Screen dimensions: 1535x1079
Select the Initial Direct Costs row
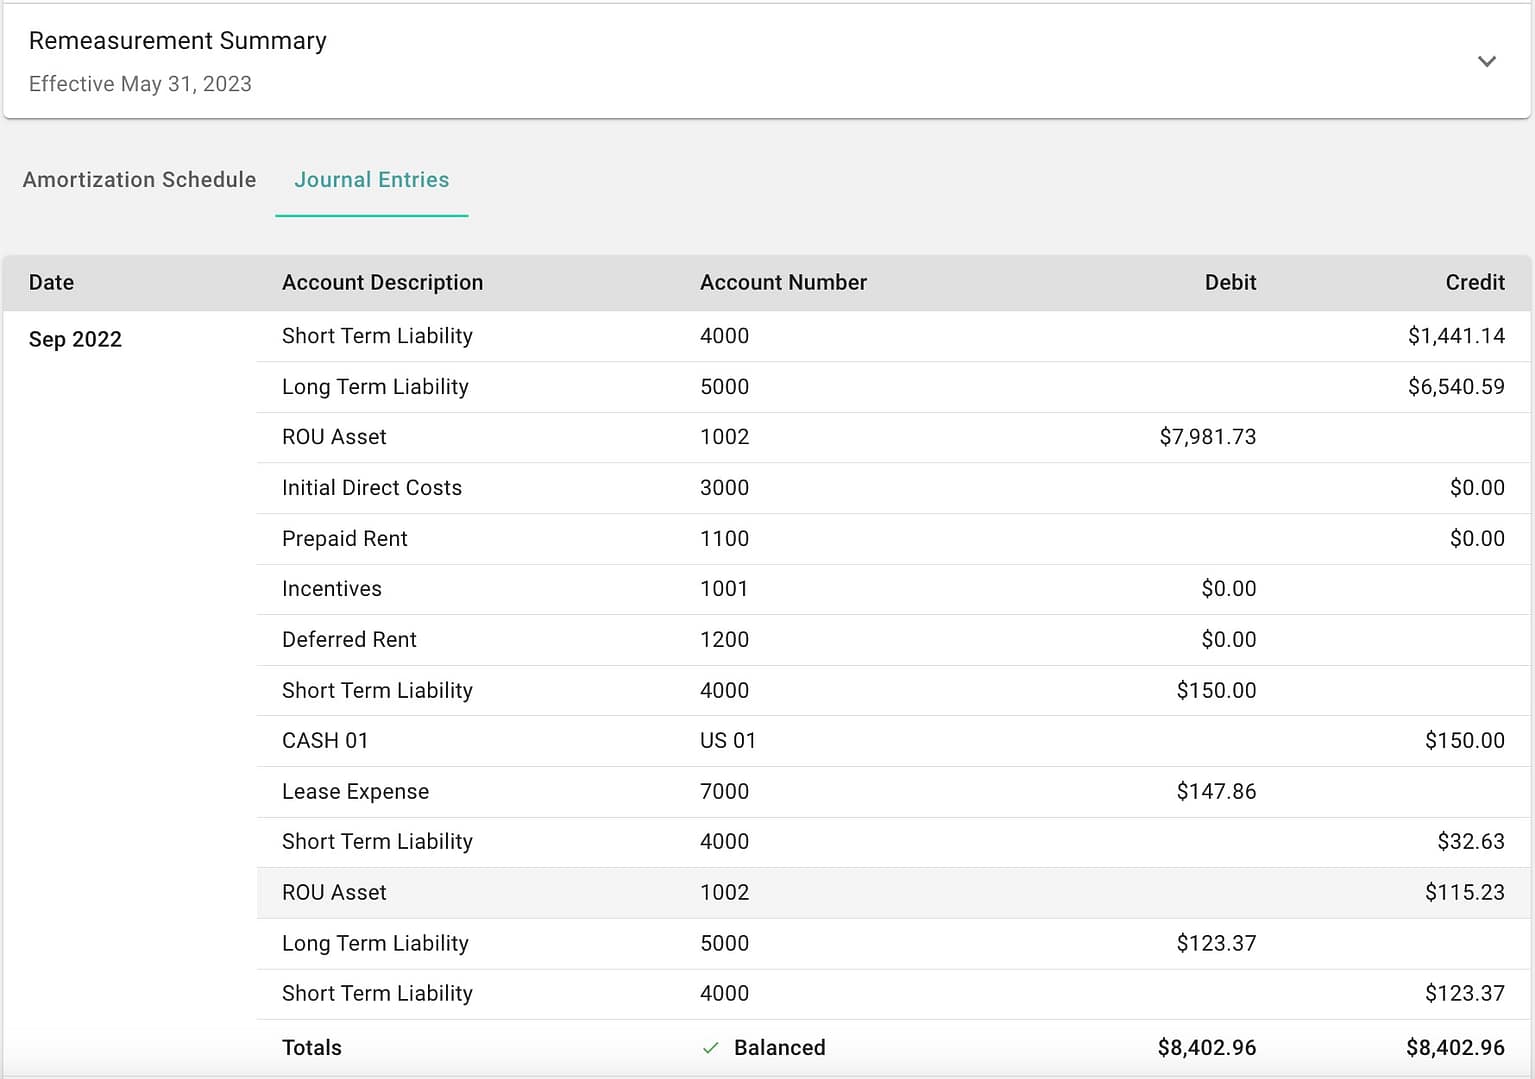tap(371, 488)
